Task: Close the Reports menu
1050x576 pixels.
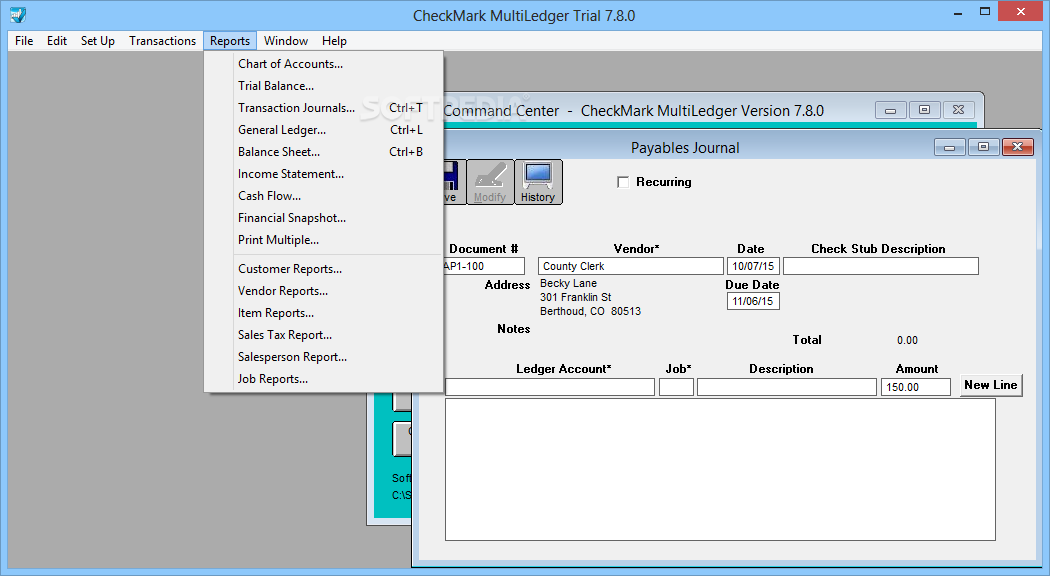Action: pyautogui.click(x=230, y=41)
